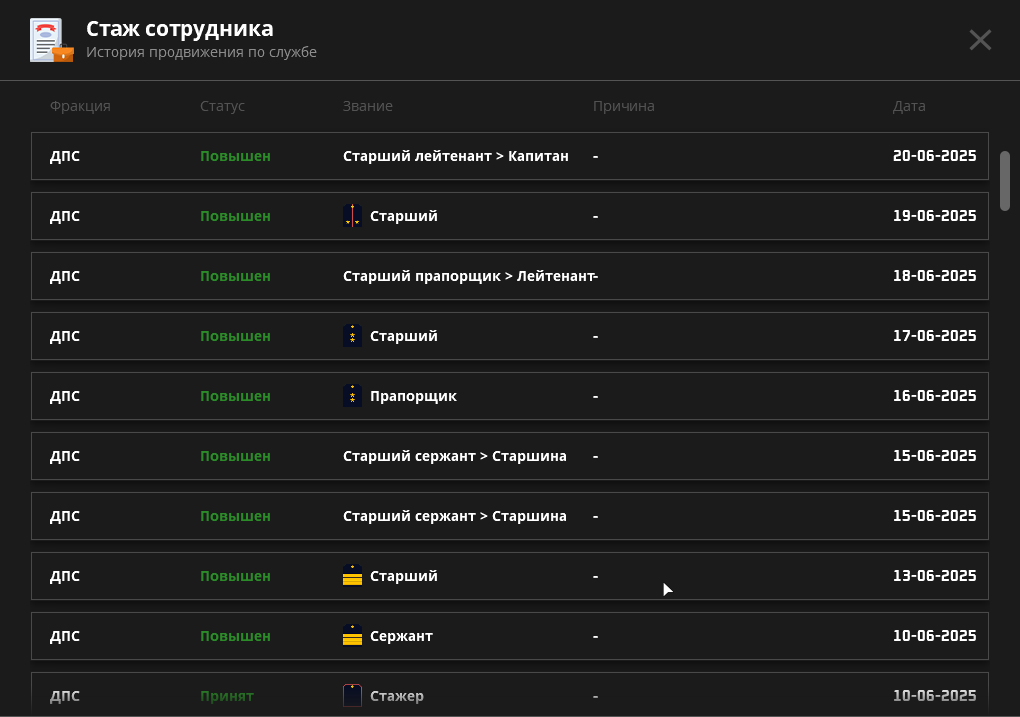The image size is (1020, 717).
Task: Click the Причина column header
Action: 623,106
